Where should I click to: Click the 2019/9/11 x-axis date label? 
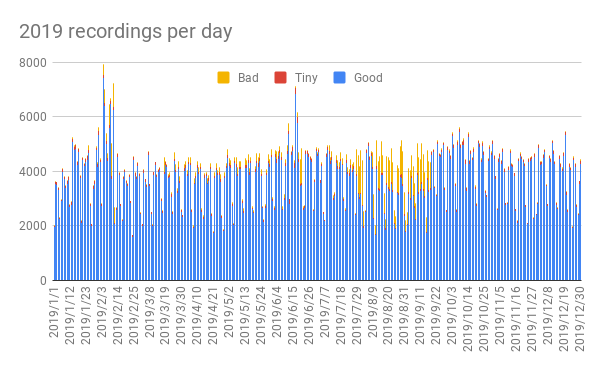[x=420, y=315]
